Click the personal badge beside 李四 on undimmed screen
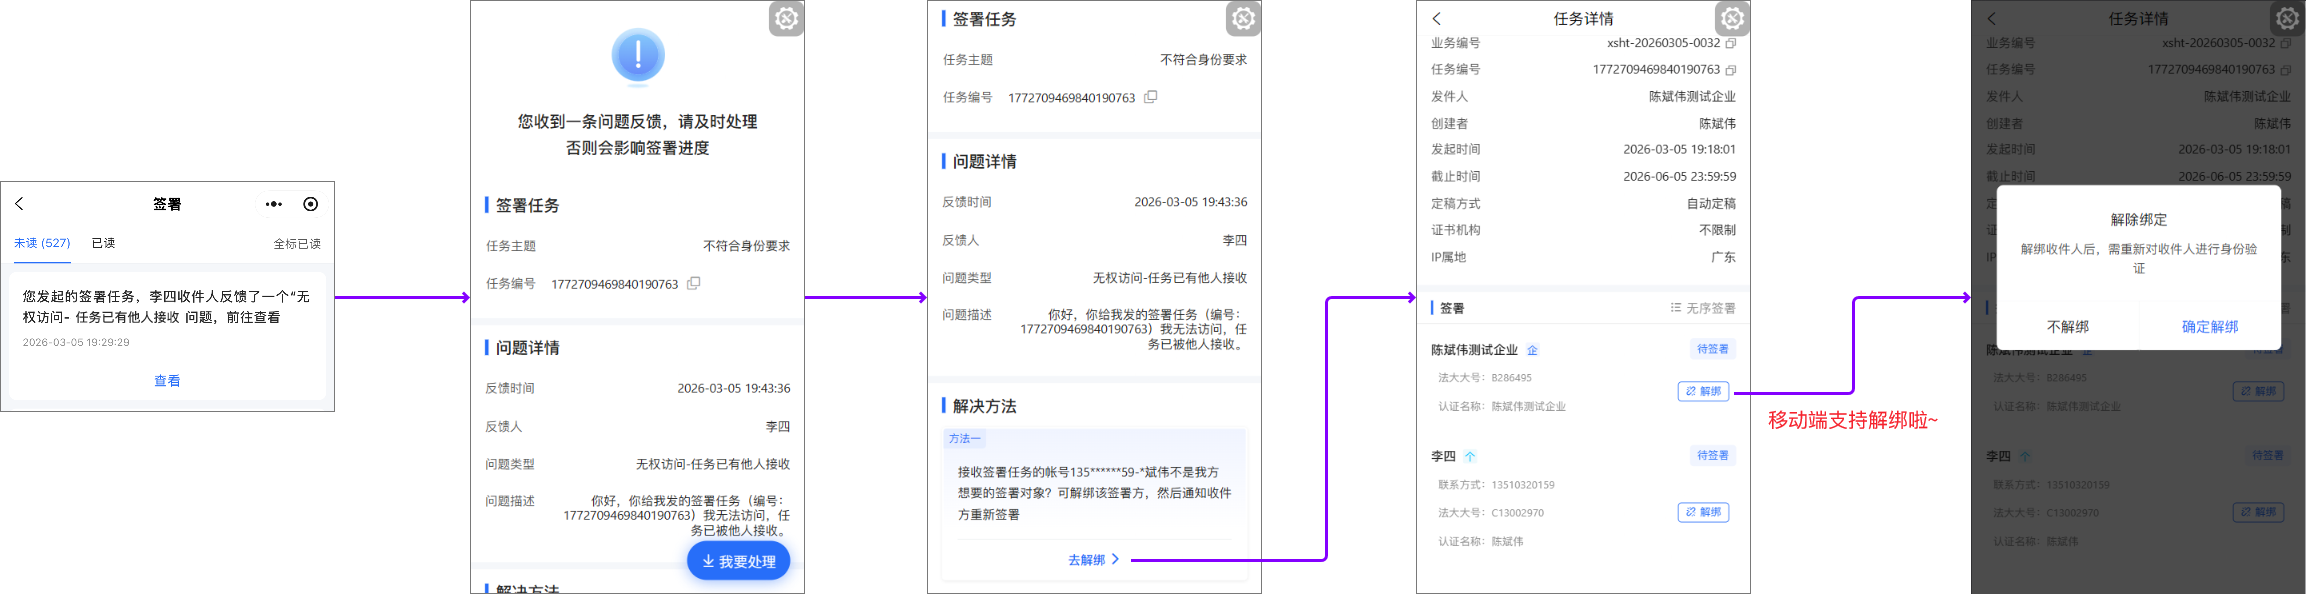Image resolution: width=2306 pixels, height=594 pixels. tap(1470, 456)
